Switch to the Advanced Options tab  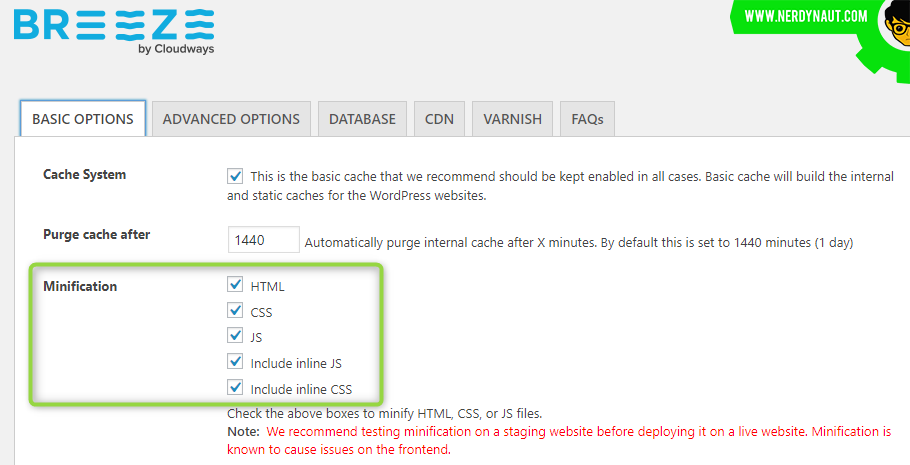pos(231,119)
